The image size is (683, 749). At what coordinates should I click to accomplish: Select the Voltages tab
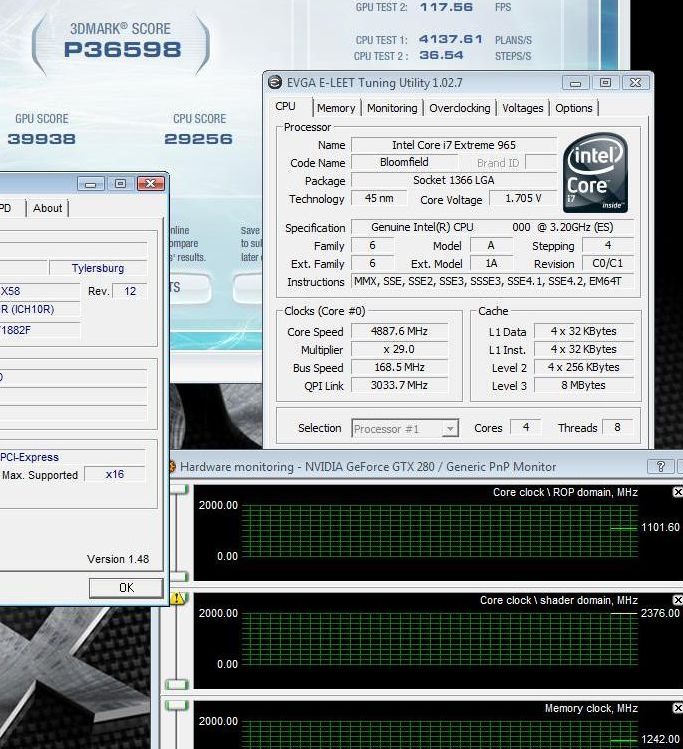click(x=523, y=108)
